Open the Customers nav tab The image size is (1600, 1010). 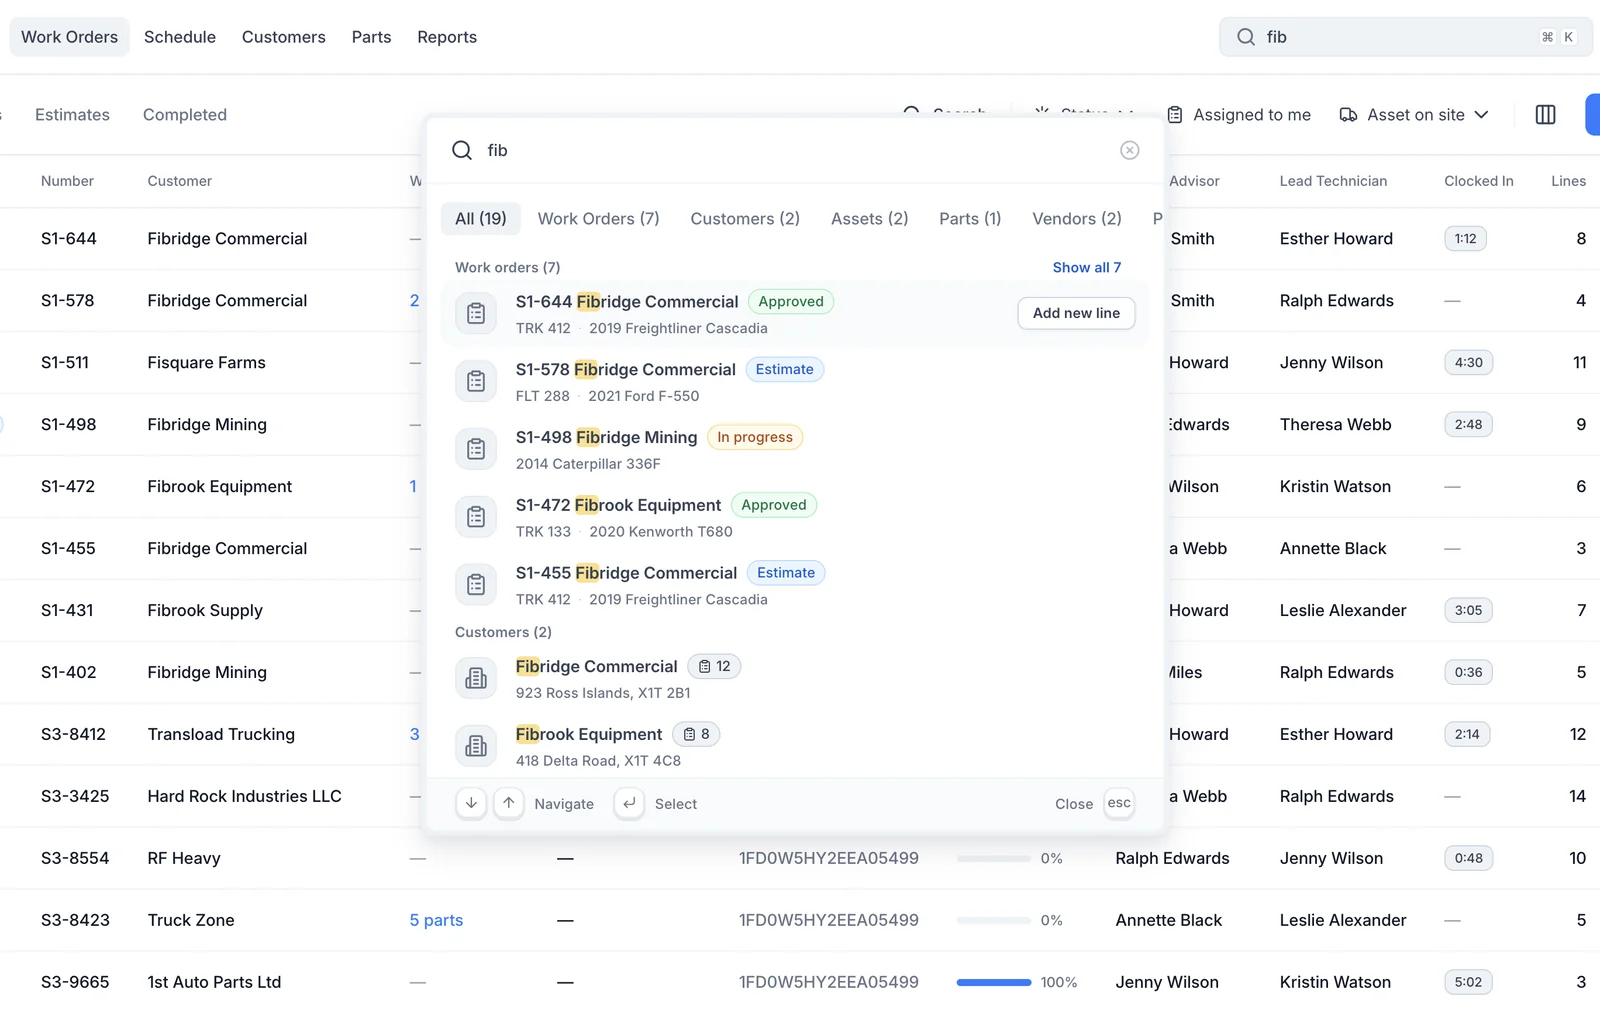284,37
